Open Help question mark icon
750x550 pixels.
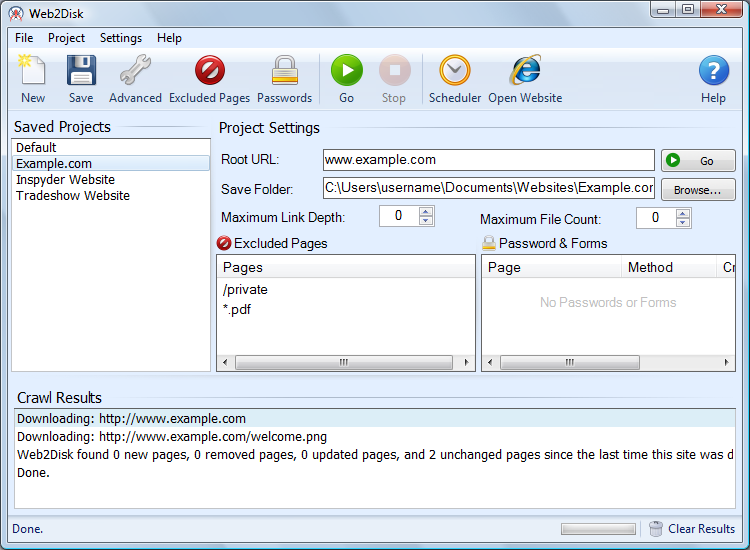pos(713,70)
